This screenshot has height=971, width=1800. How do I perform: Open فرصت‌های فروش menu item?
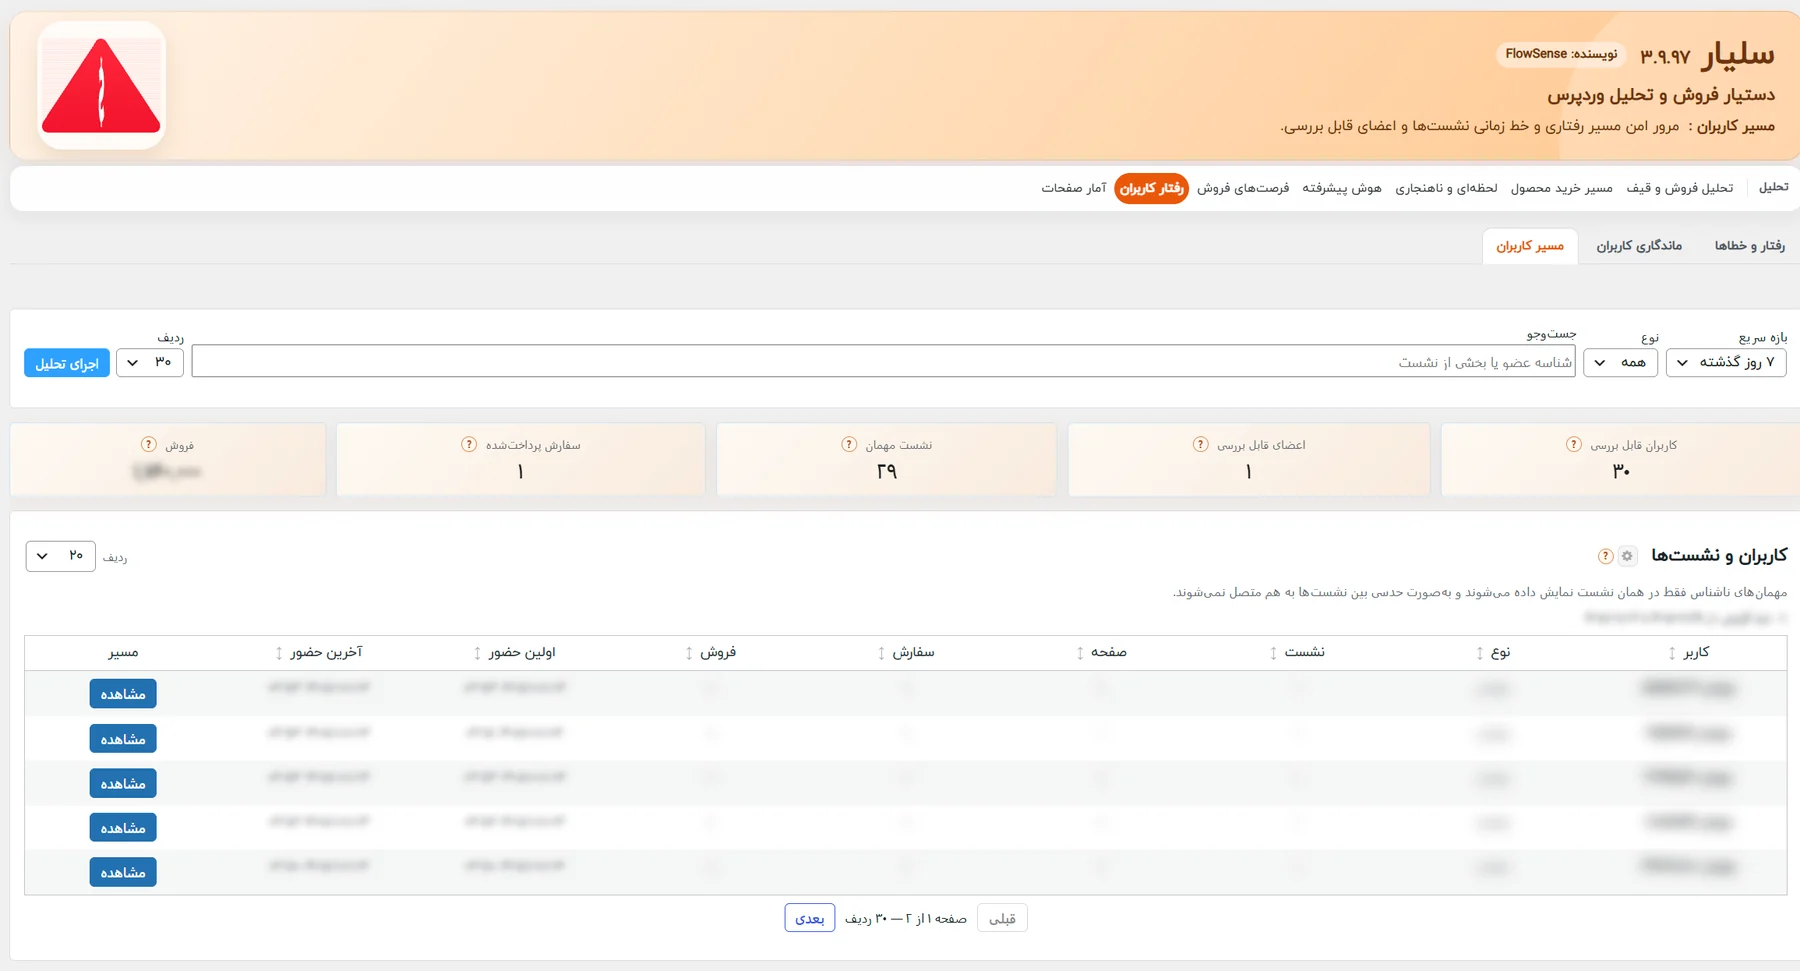pyautogui.click(x=1243, y=188)
